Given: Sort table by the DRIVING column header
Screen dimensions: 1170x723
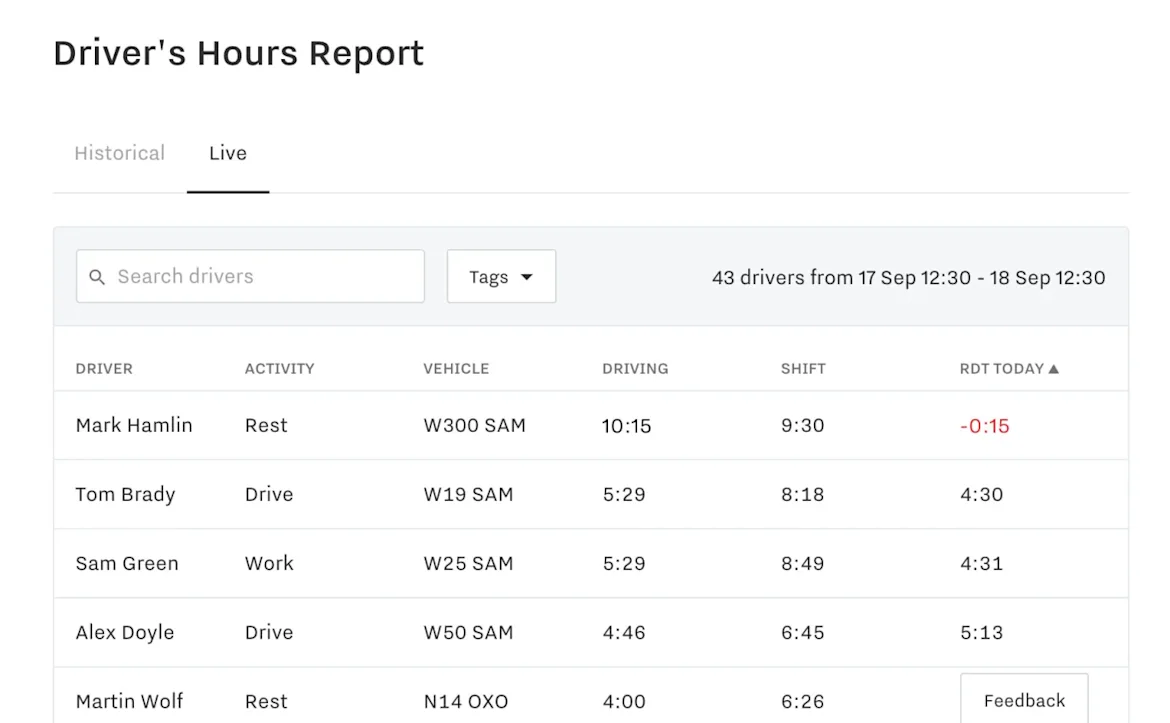Looking at the screenshot, I should click(x=635, y=368).
